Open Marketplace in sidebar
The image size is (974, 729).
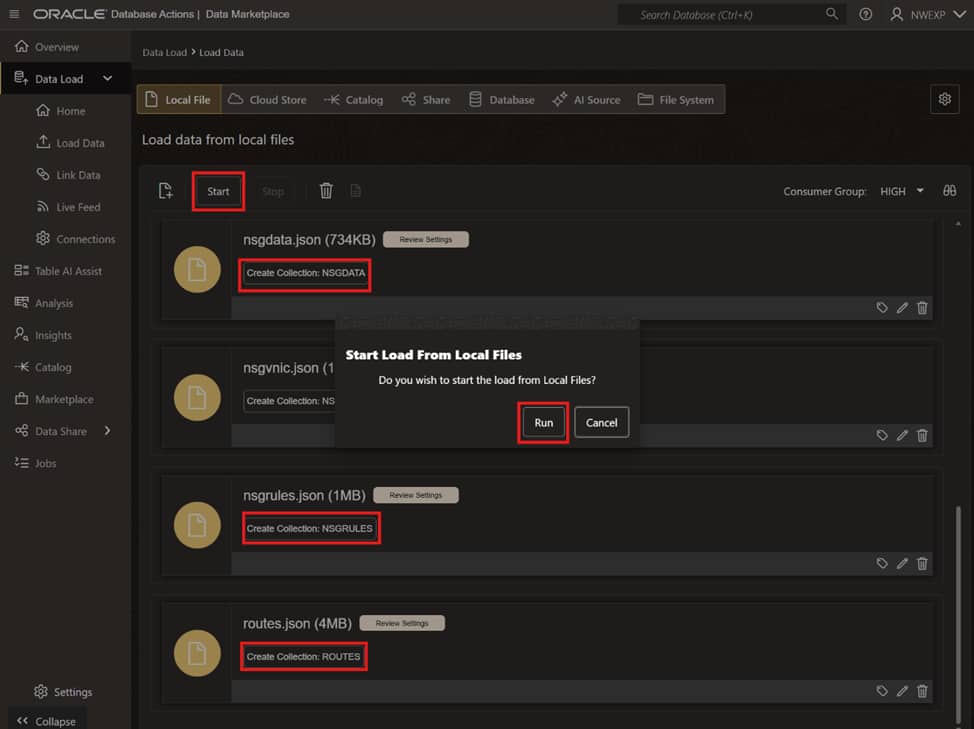coord(54,399)
